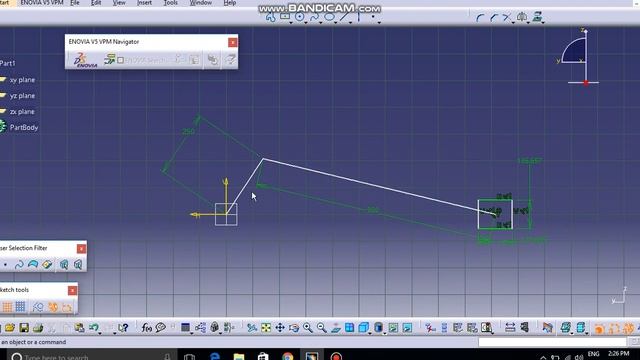Toggle Dimensional Constraints in Sketch tools
Viewport: 640px width, 360px height.
[67, 307]
